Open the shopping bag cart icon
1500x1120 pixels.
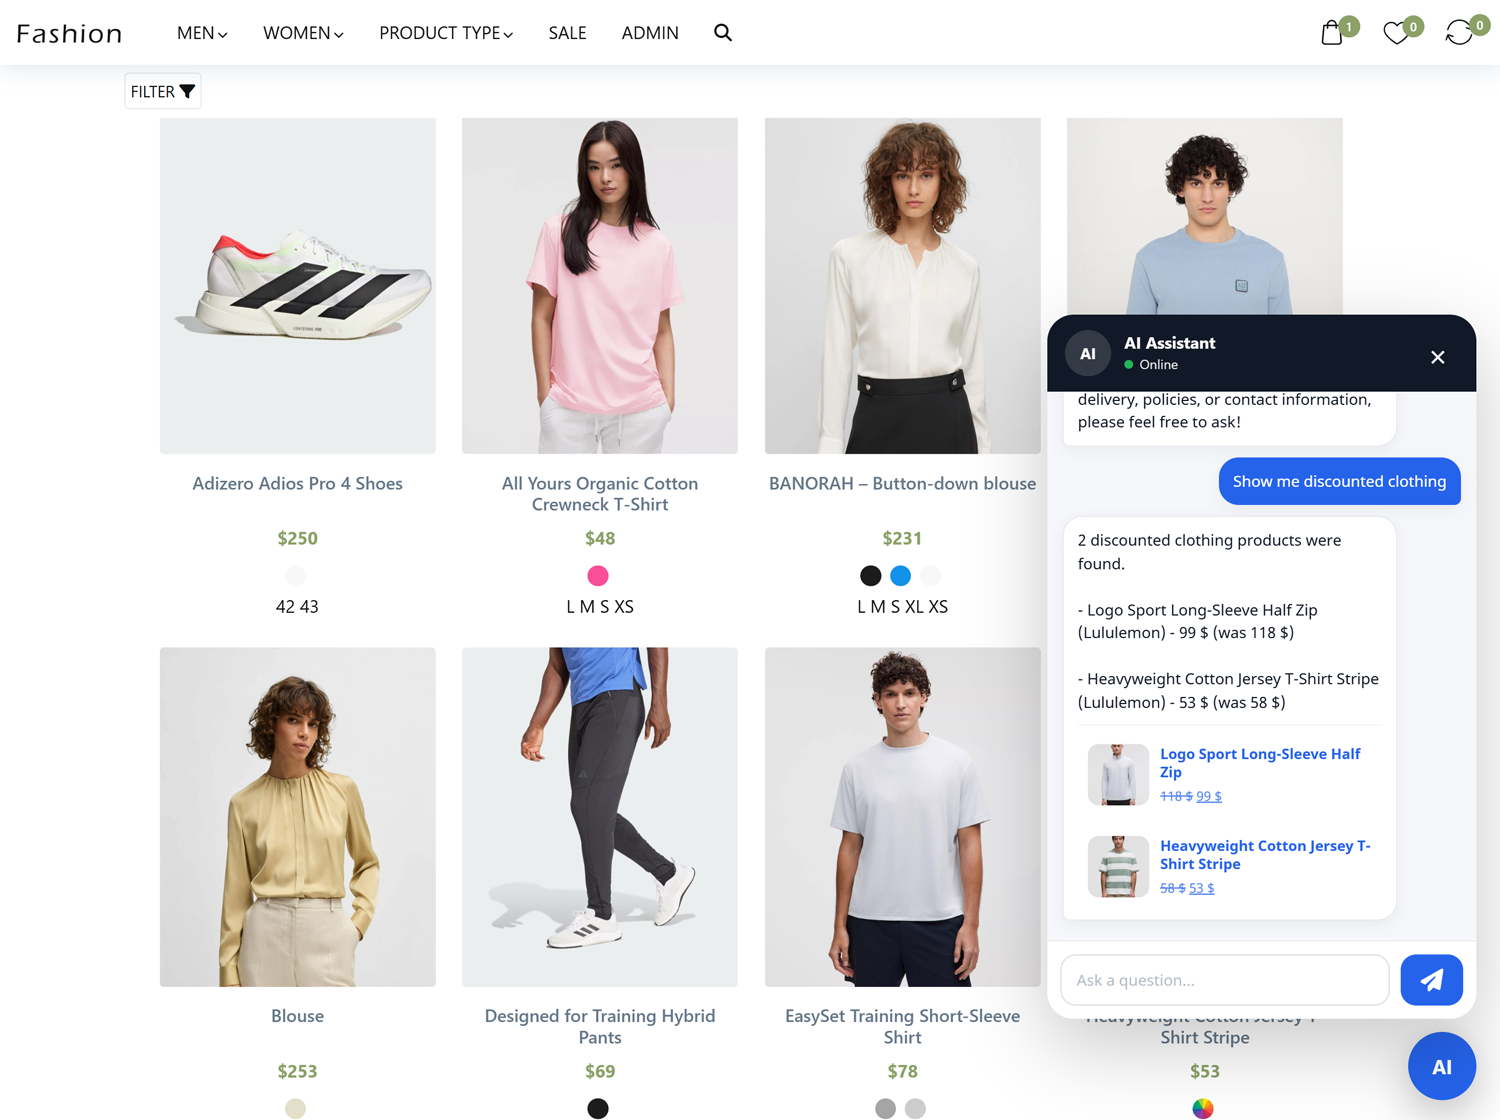(1332, 33)
